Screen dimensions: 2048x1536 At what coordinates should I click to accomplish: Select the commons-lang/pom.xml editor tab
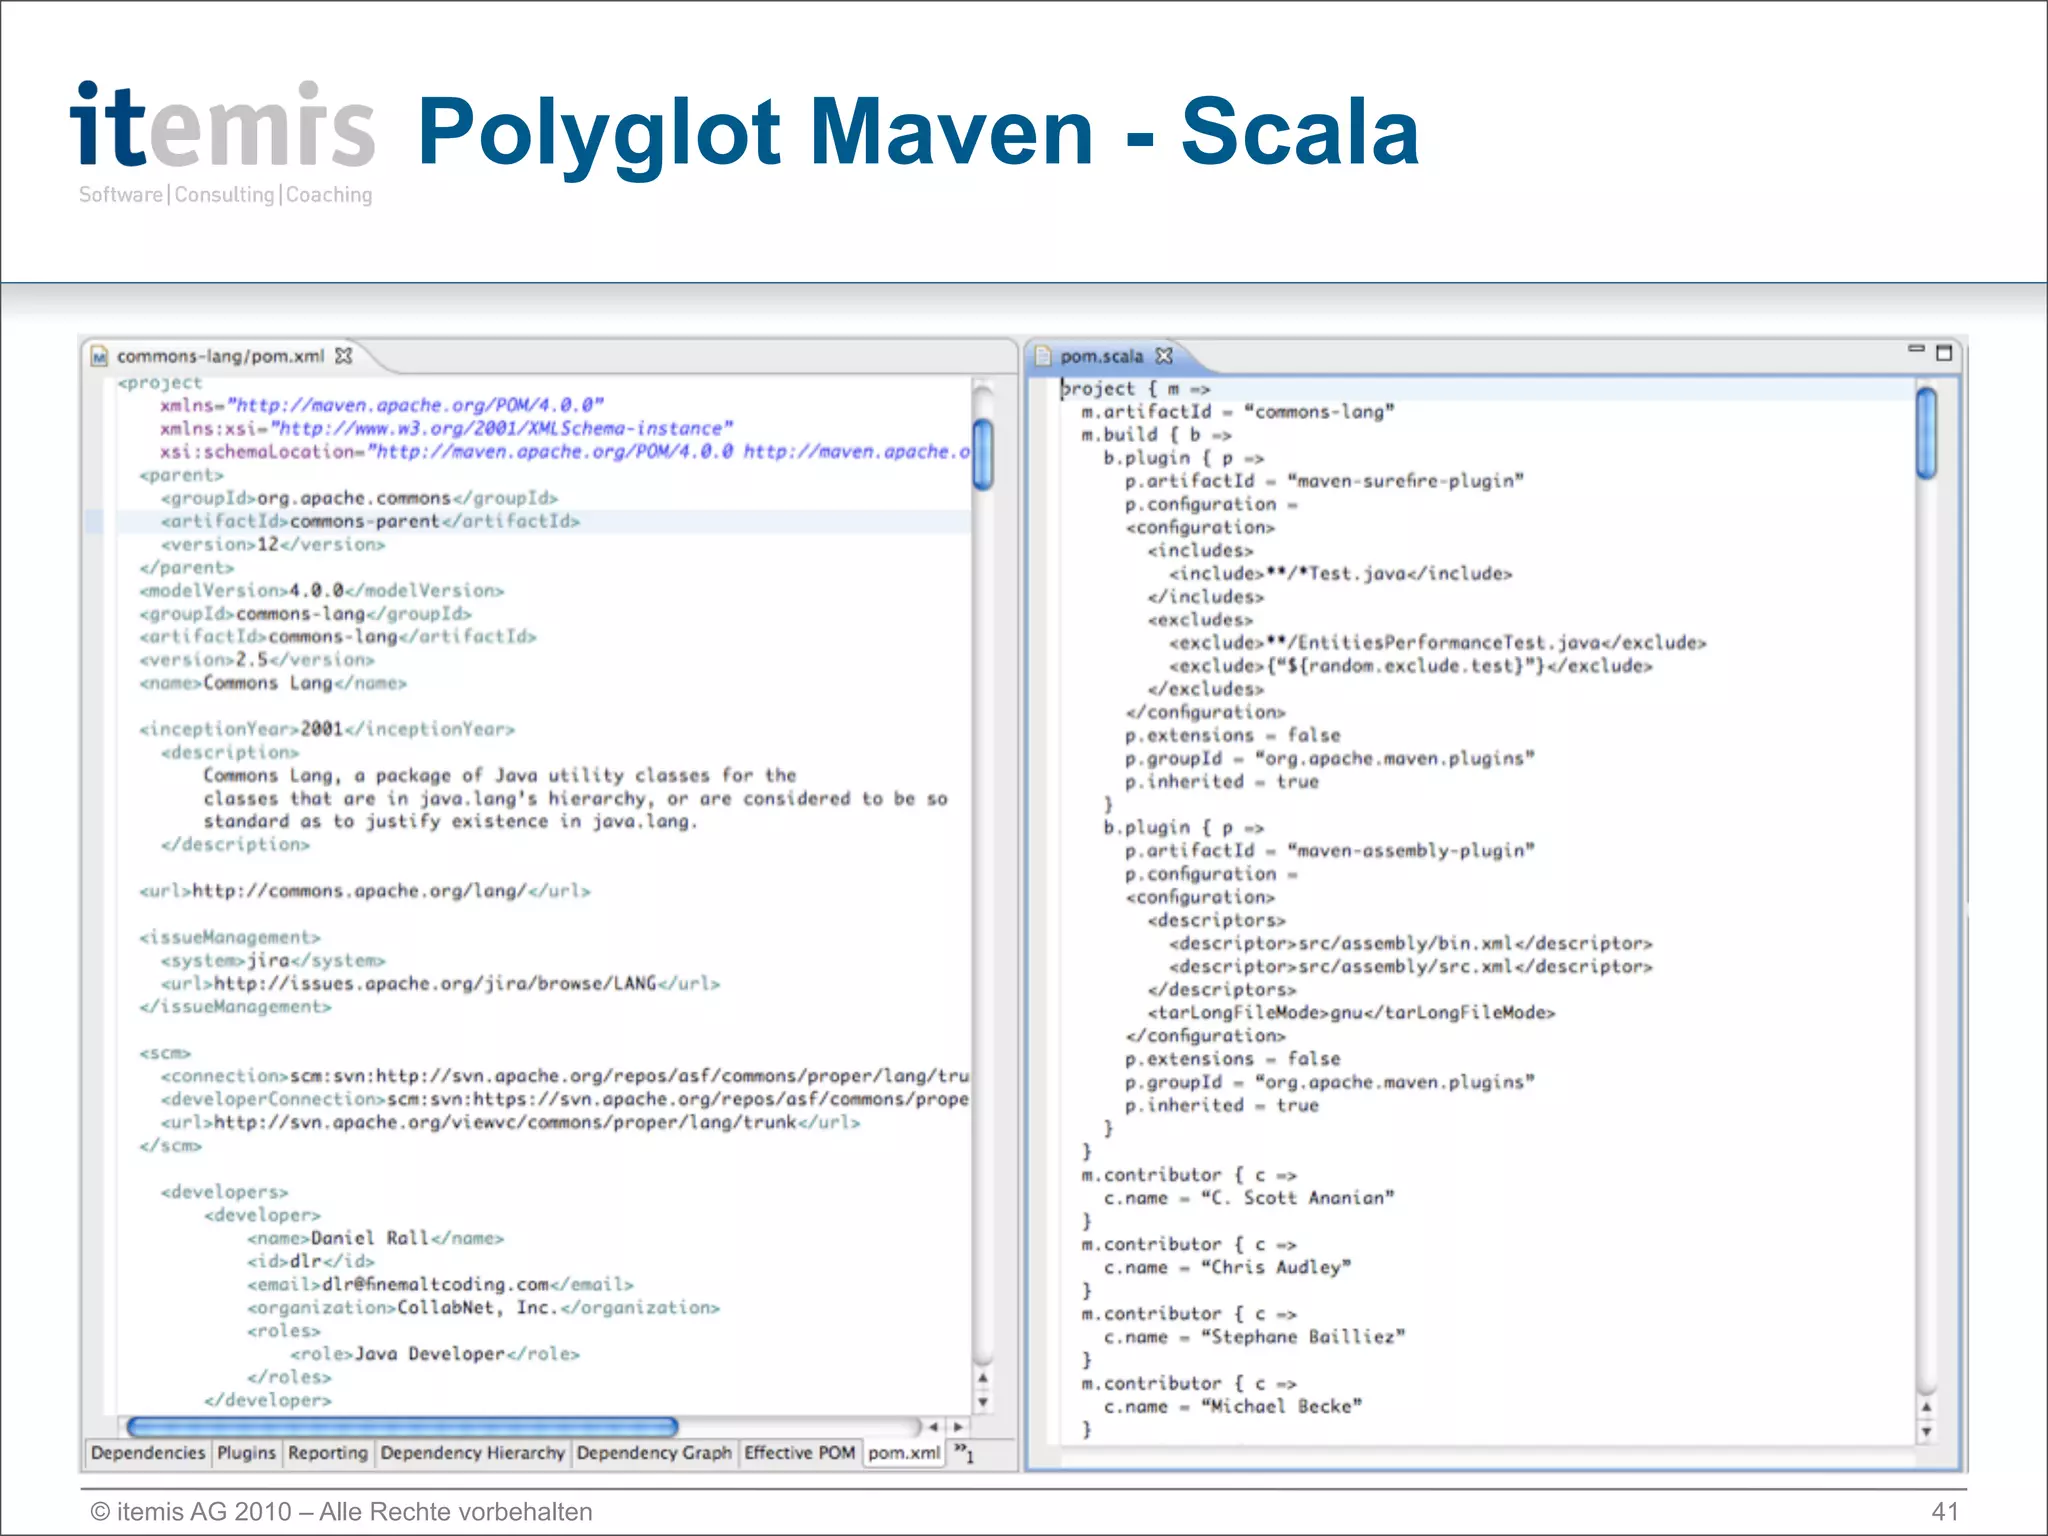(220, 356)
